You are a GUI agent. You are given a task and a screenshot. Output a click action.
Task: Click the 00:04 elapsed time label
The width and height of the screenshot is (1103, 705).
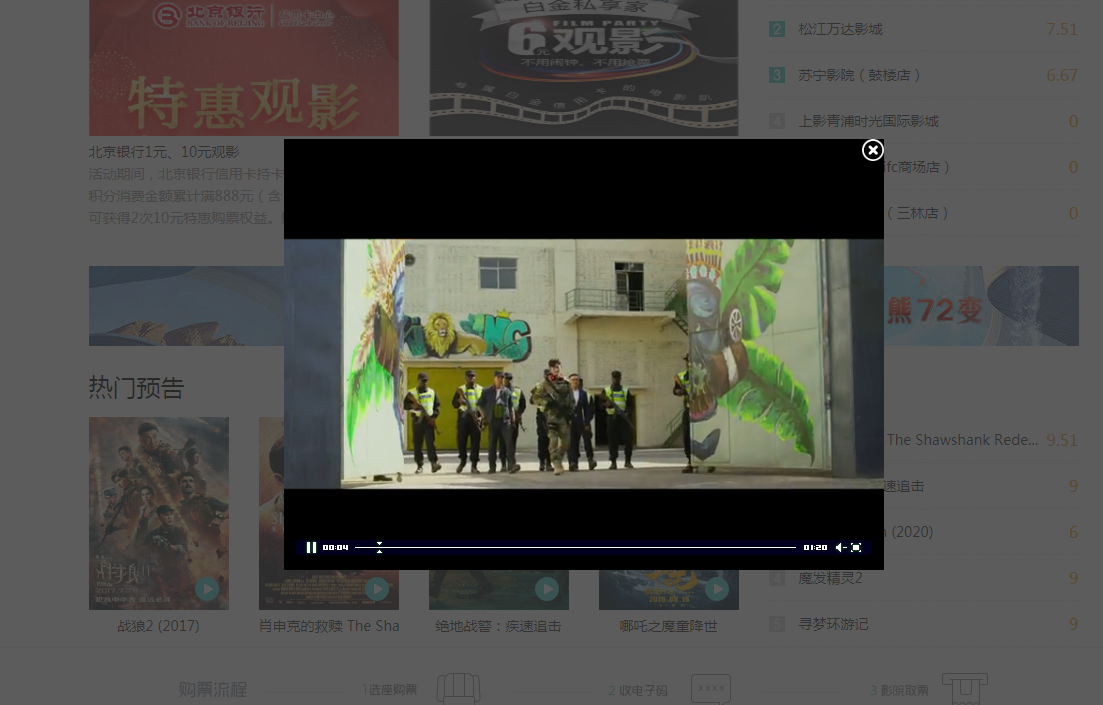coord(336,547)
